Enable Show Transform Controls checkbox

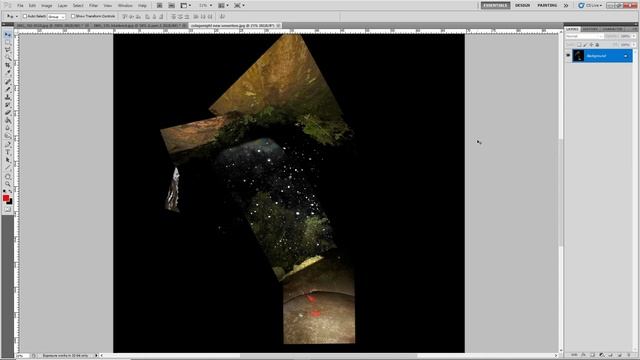73,16
